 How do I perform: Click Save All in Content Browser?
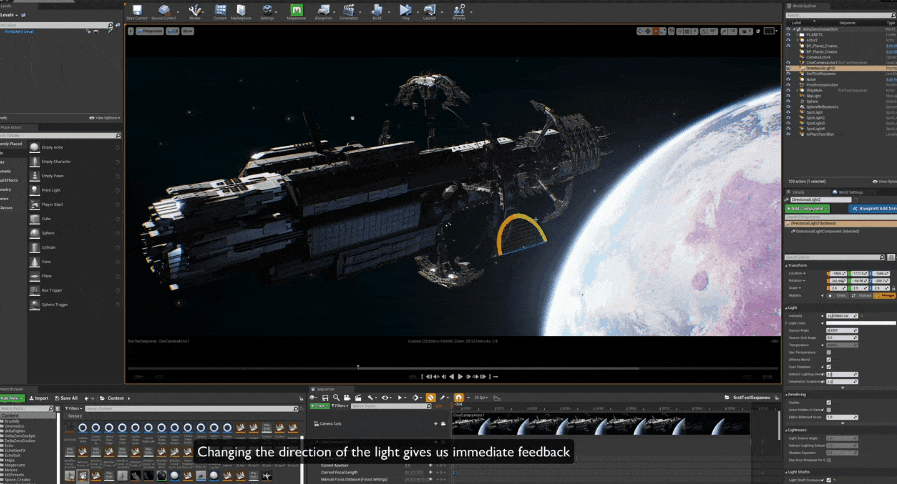pos(67,398)
